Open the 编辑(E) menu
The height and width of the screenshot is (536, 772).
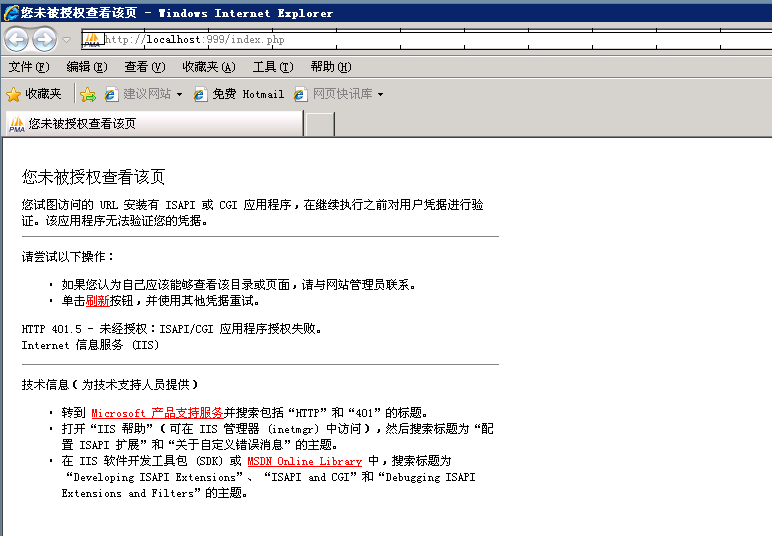point(87,66)
